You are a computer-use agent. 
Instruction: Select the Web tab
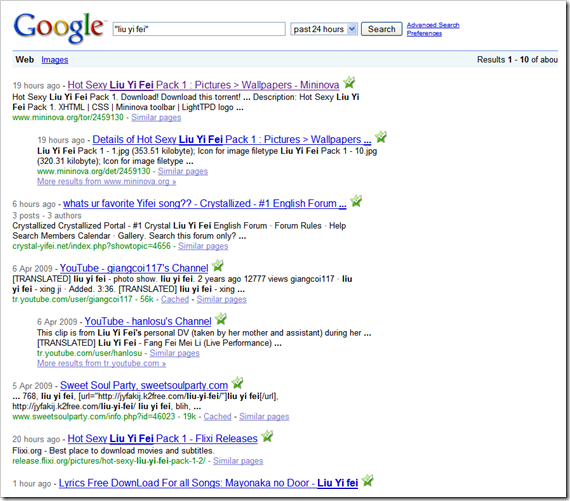(x=25, y=60)
